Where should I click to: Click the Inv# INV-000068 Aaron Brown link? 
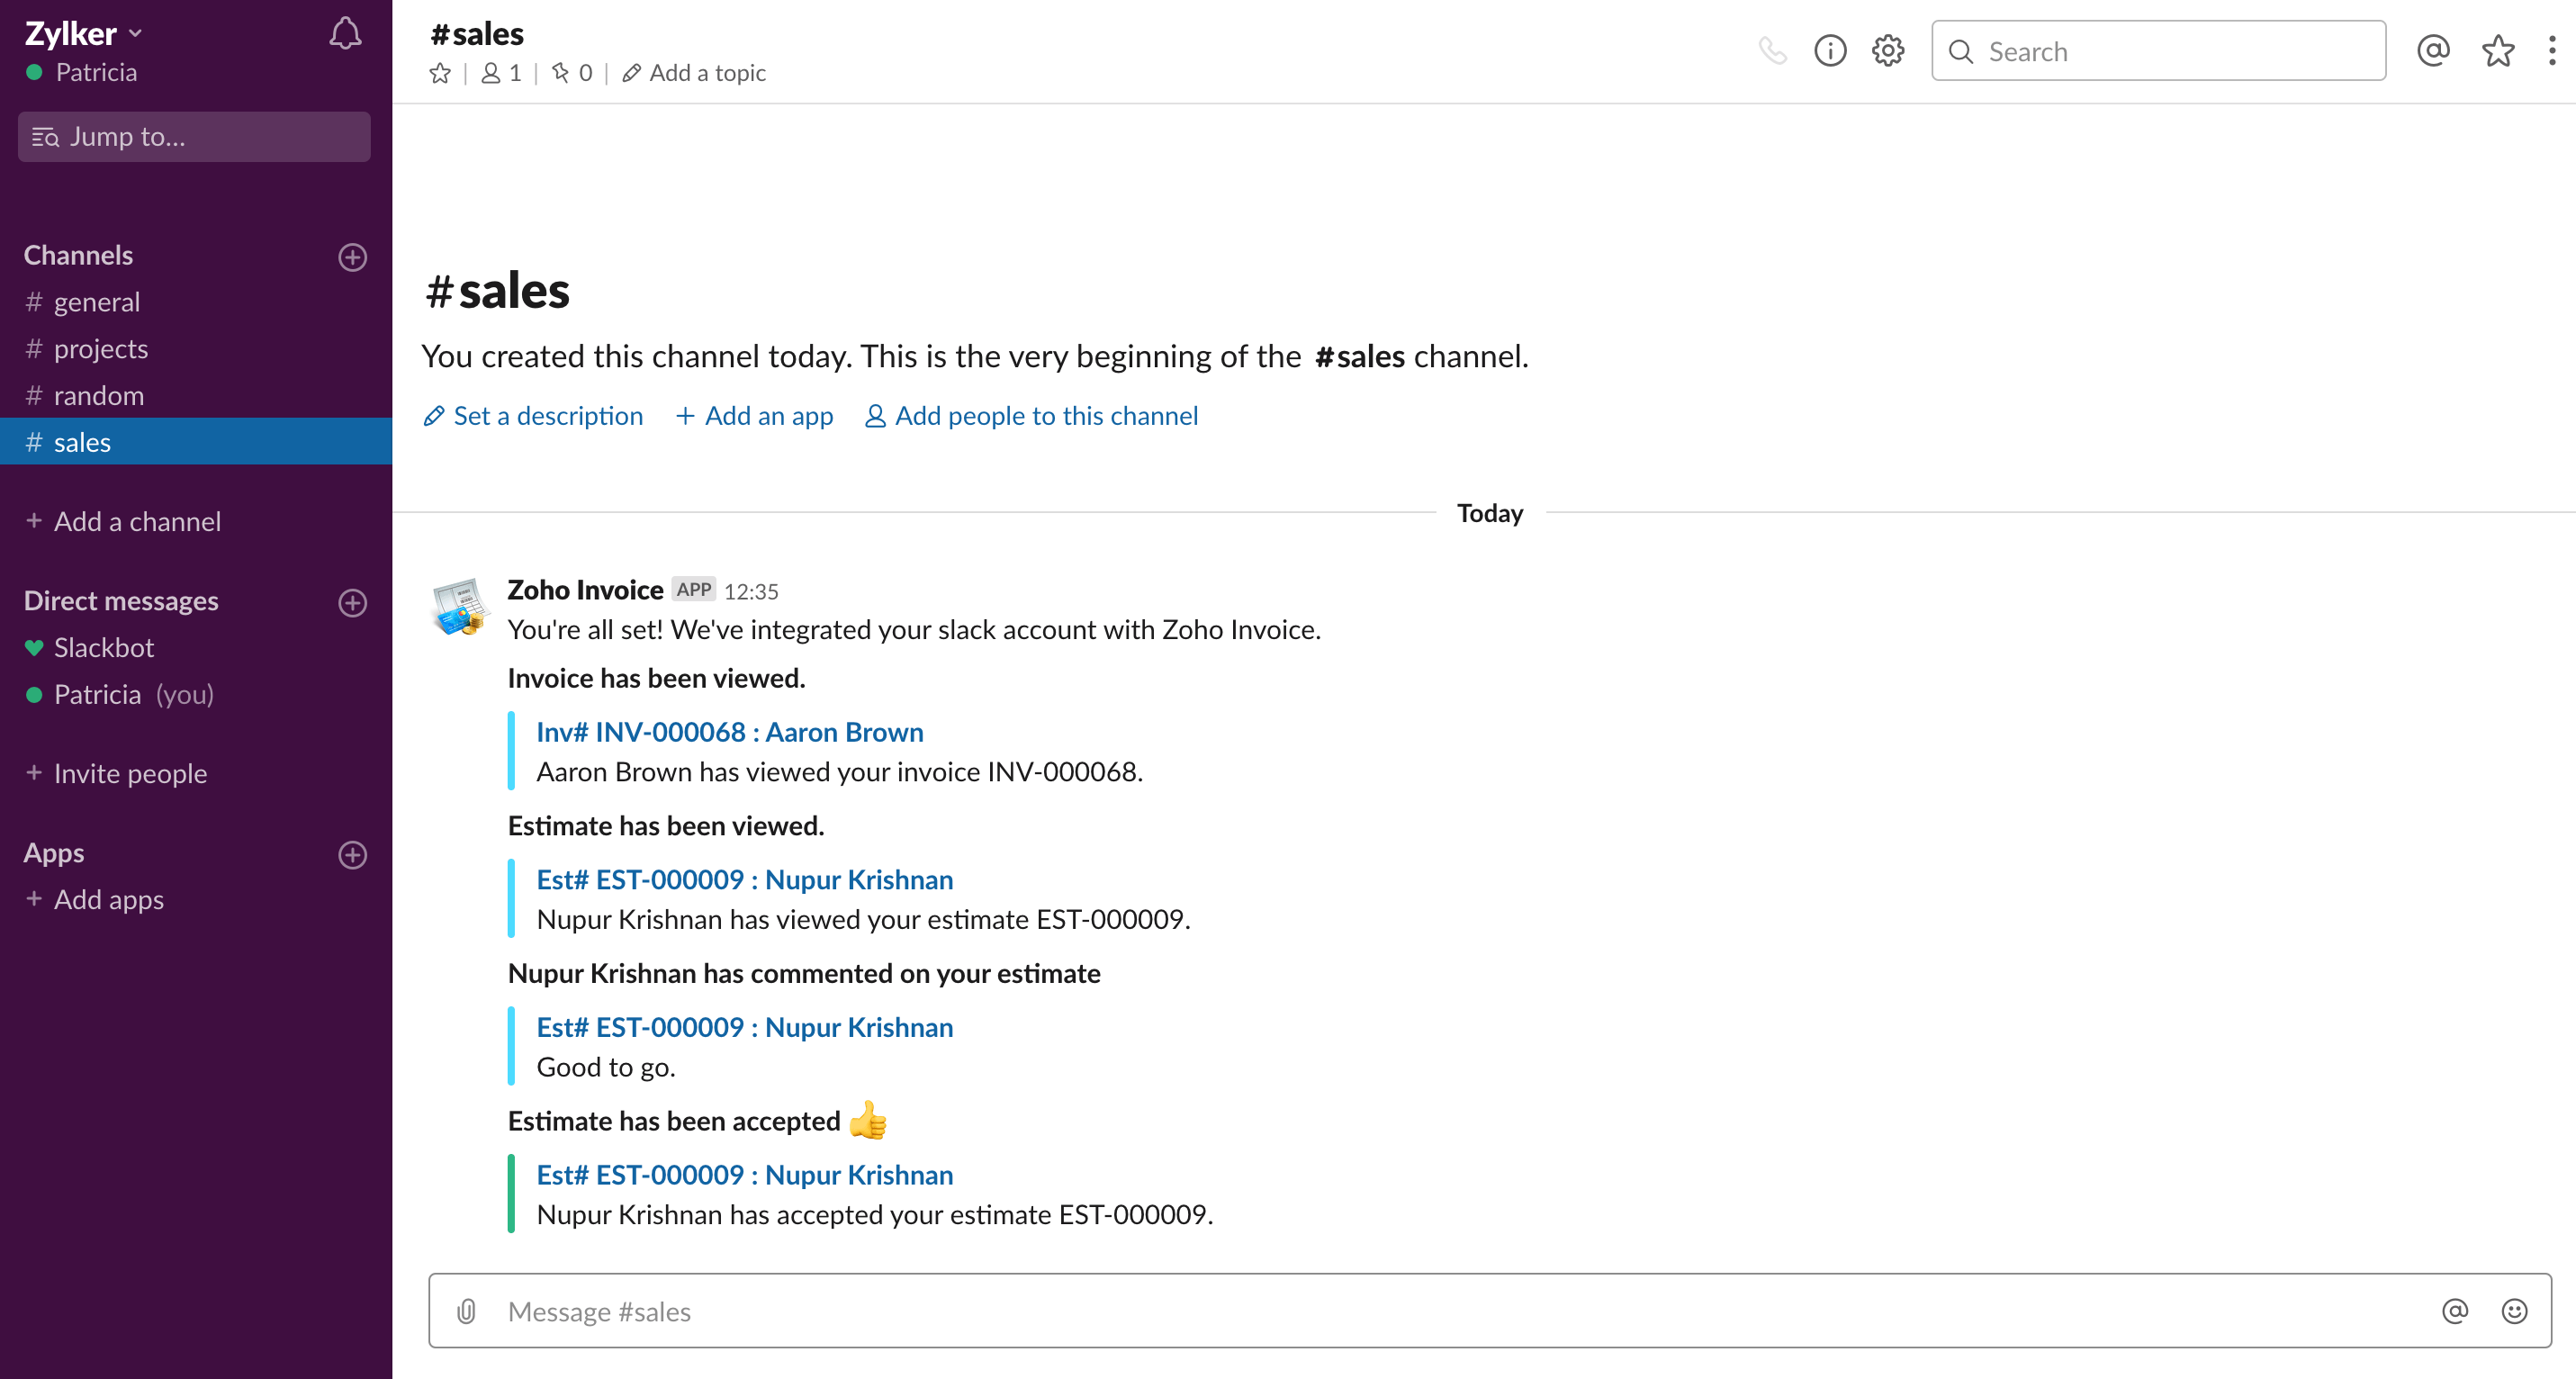point(729,730)
